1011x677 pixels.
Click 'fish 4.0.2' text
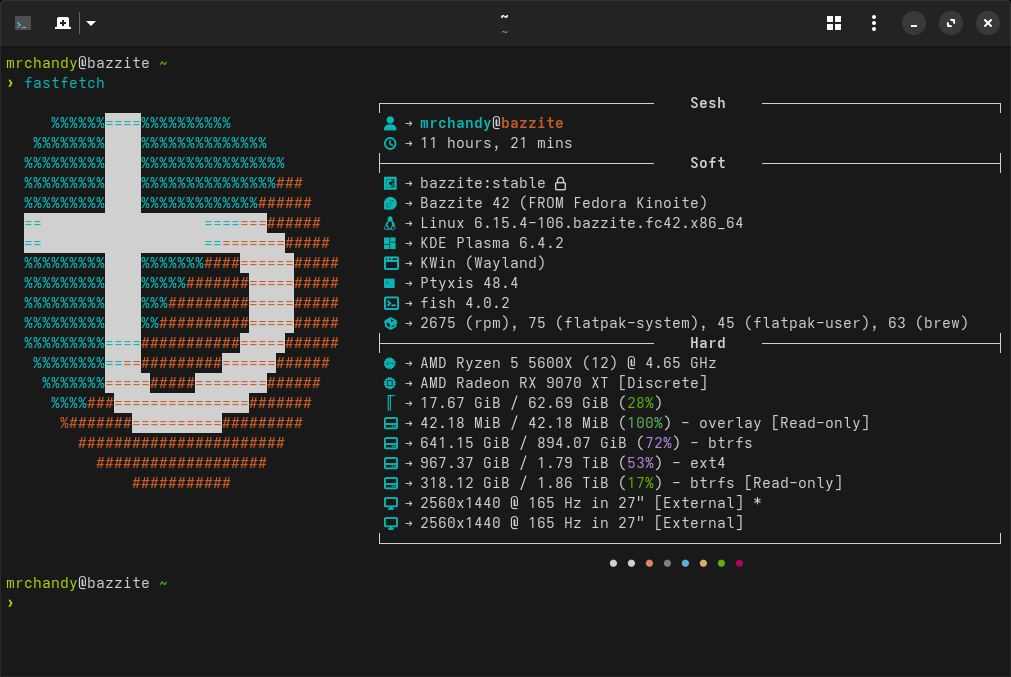pos(464,303)
